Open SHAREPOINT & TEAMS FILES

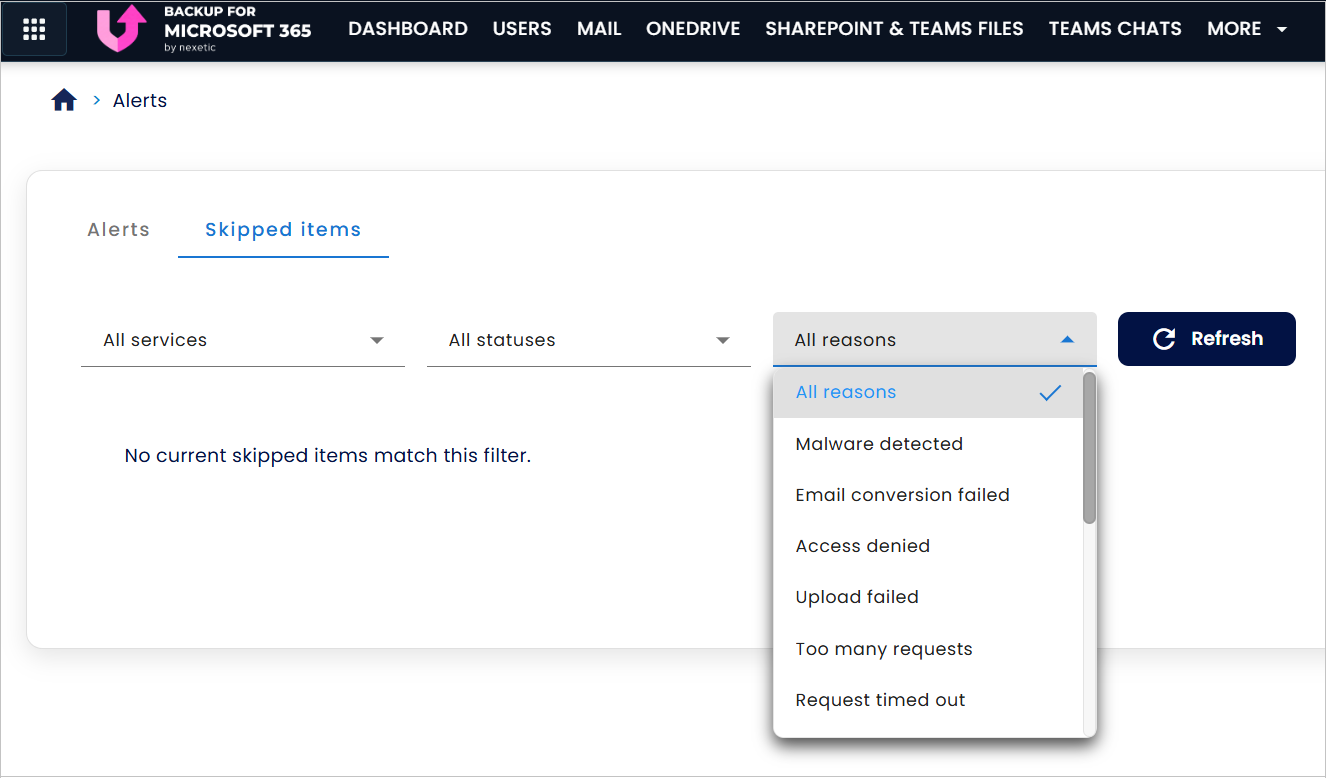pyautogui.click(x=894, y=29)
